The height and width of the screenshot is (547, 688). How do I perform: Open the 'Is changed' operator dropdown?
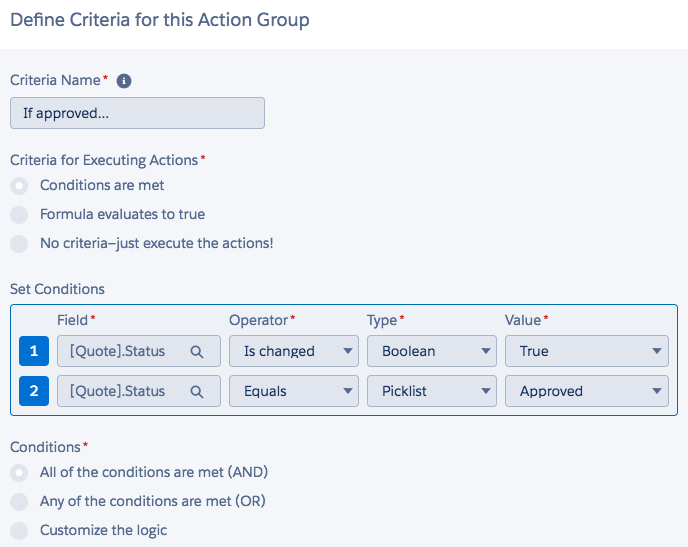pos(293,351)
